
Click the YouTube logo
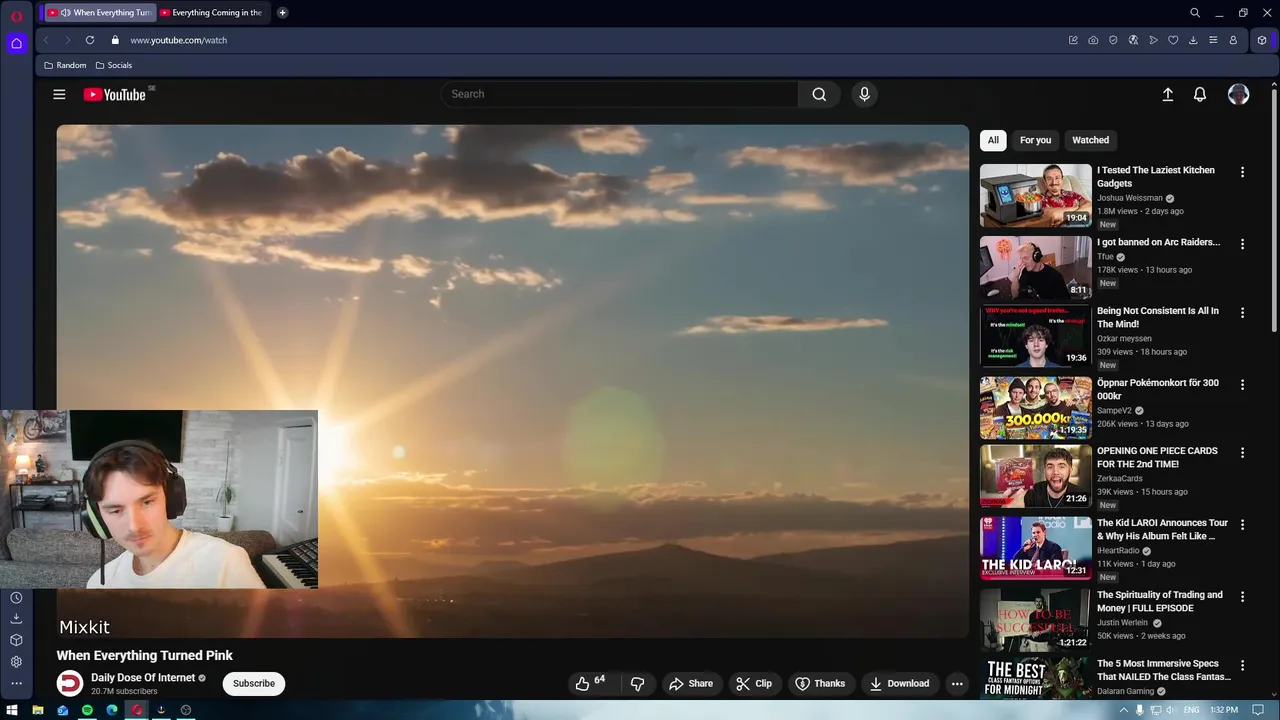click(115, 94)
